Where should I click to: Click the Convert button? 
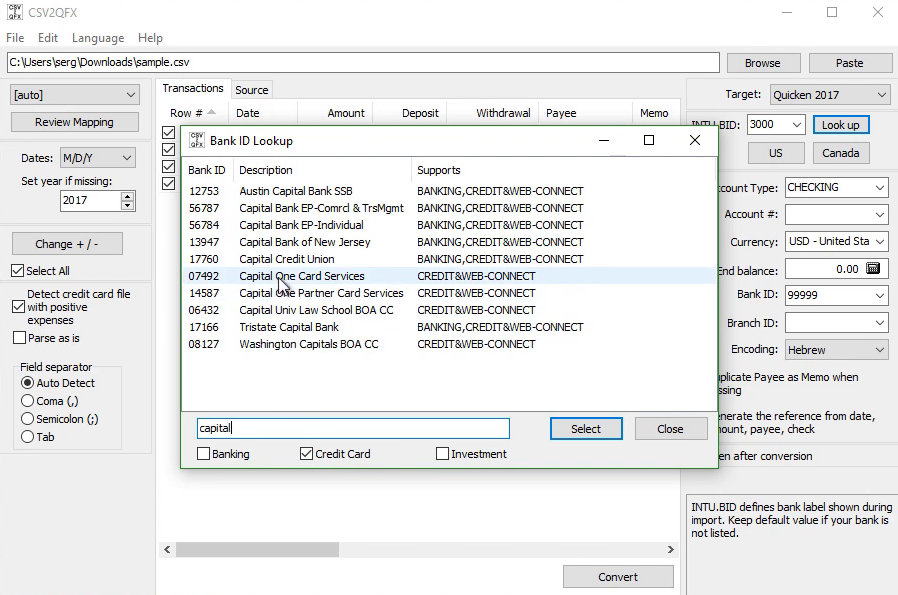(x=618, y=577)
